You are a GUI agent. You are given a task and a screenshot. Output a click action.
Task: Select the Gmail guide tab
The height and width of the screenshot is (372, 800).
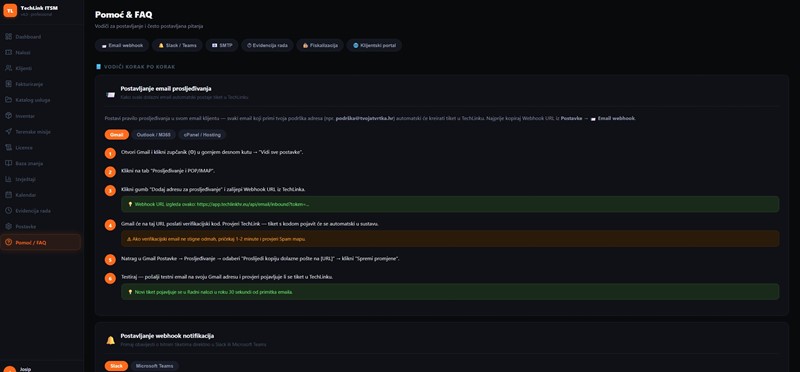tap(116, 135)
